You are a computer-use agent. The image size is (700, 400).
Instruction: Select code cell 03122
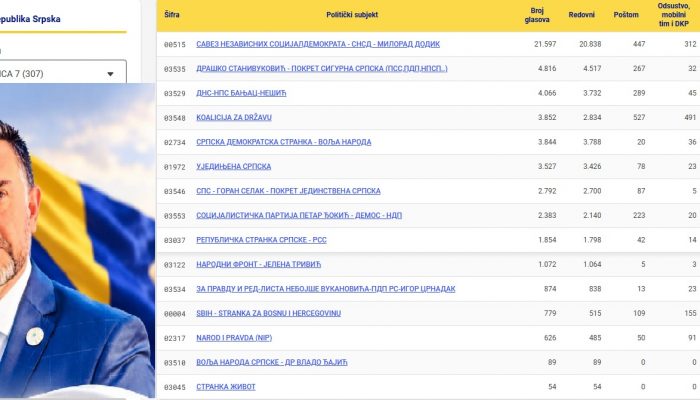pyautogui.click(x=175, y=265)
